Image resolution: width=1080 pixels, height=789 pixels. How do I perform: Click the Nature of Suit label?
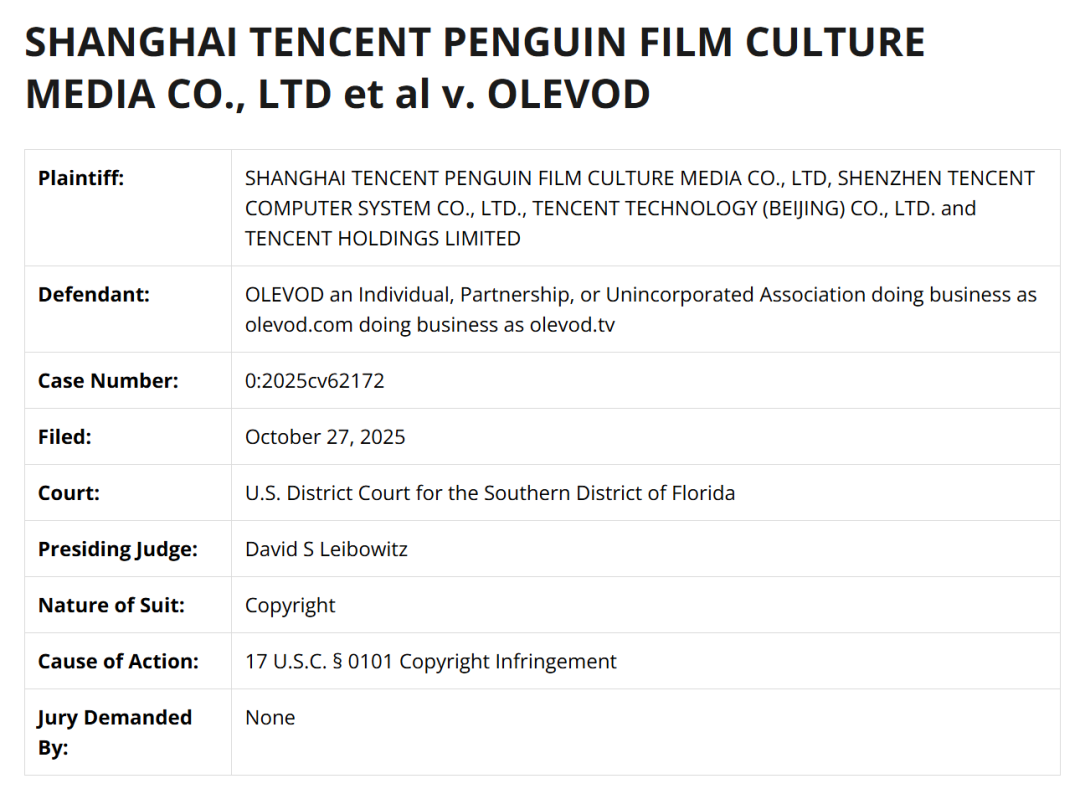(111, 605)
